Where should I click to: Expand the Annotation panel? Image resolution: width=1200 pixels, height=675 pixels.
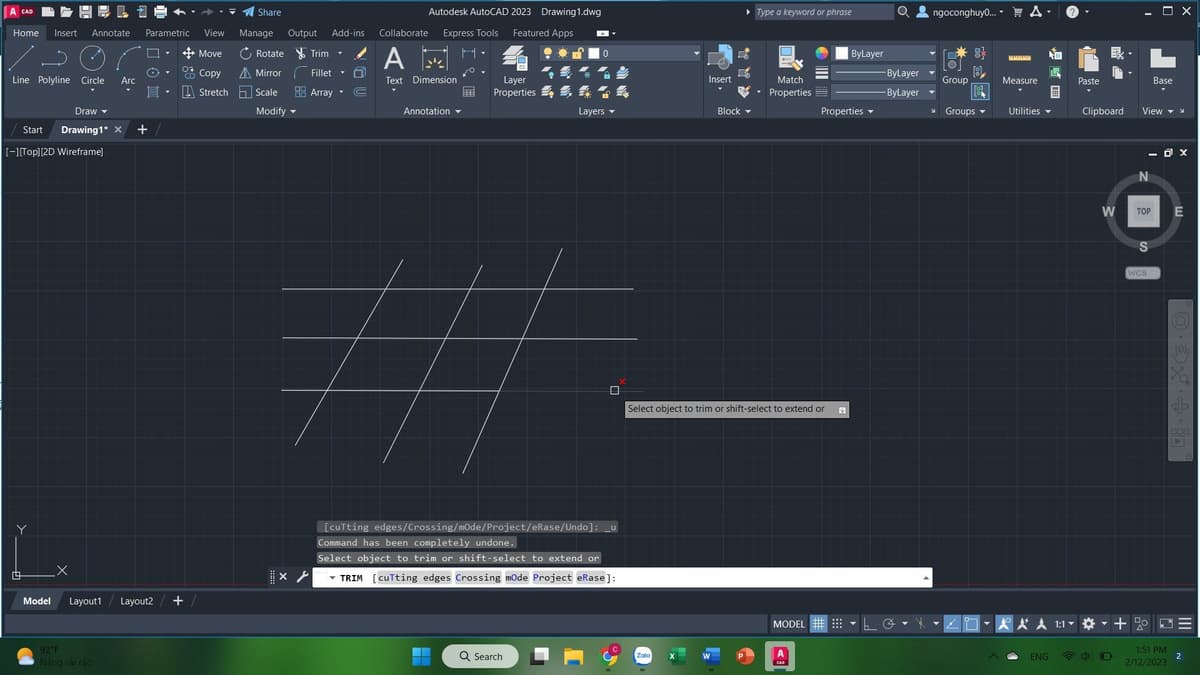pyautogui.click(x=432, y=111)
